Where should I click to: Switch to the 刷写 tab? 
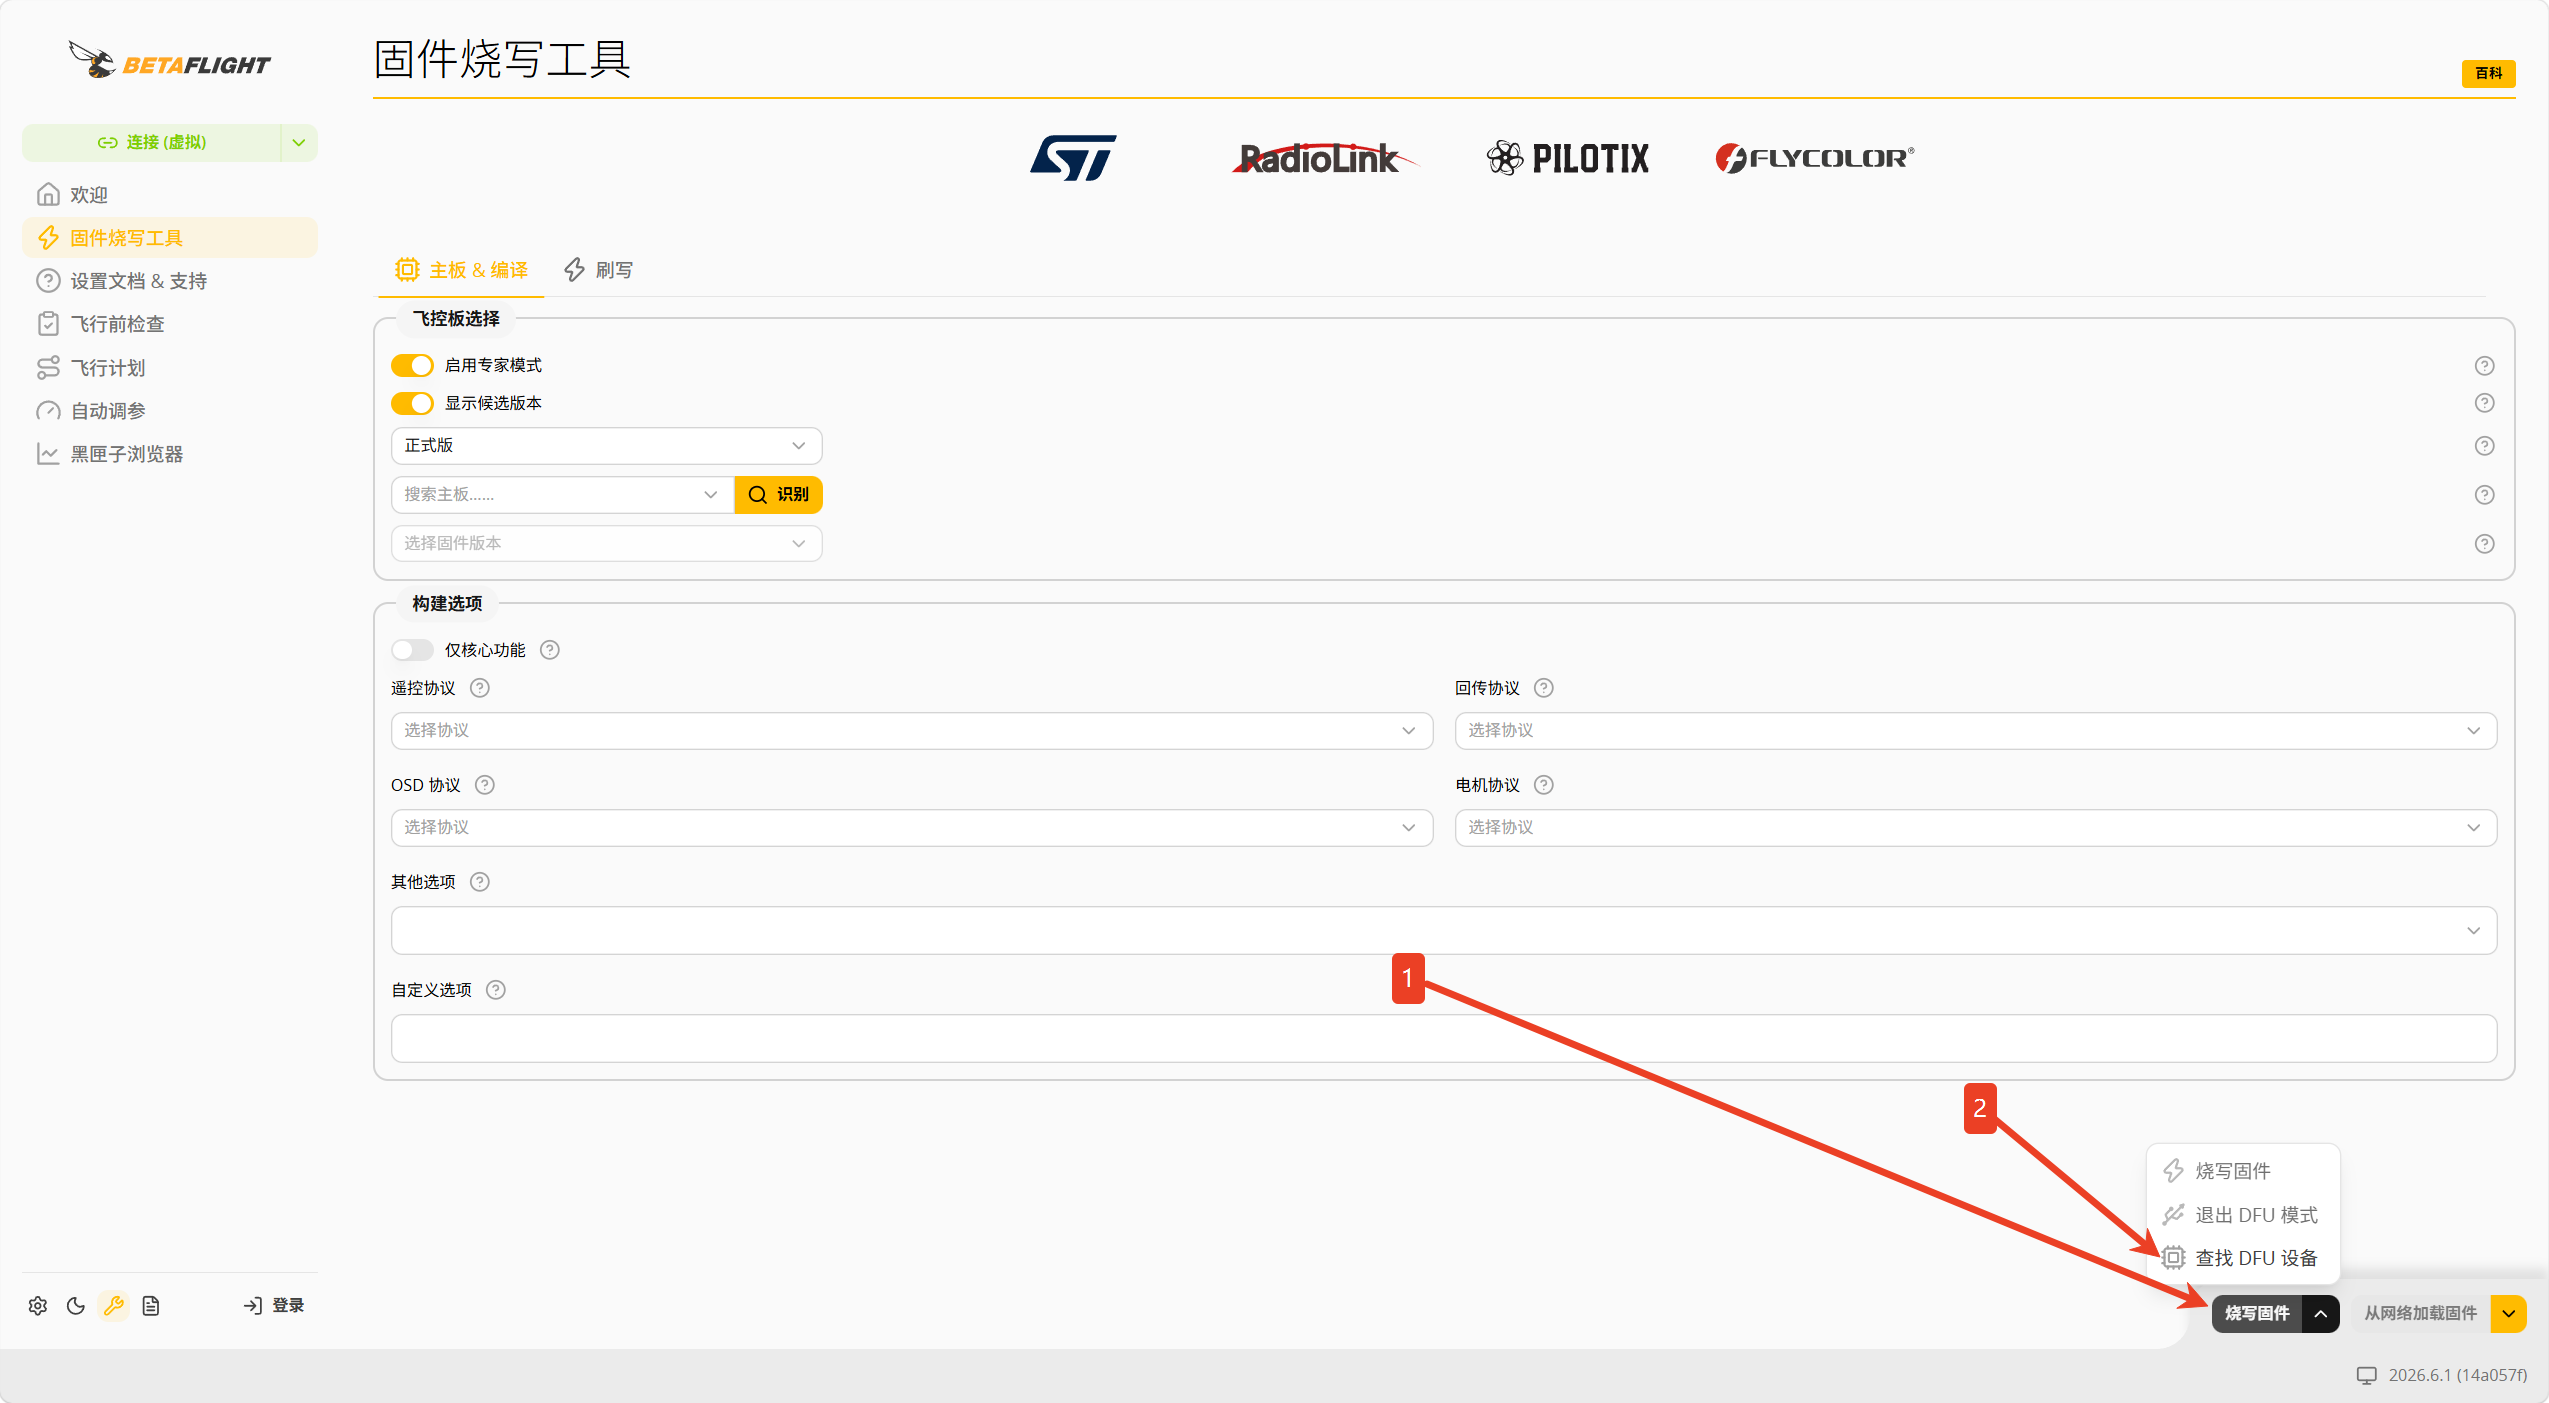(598, 270)
